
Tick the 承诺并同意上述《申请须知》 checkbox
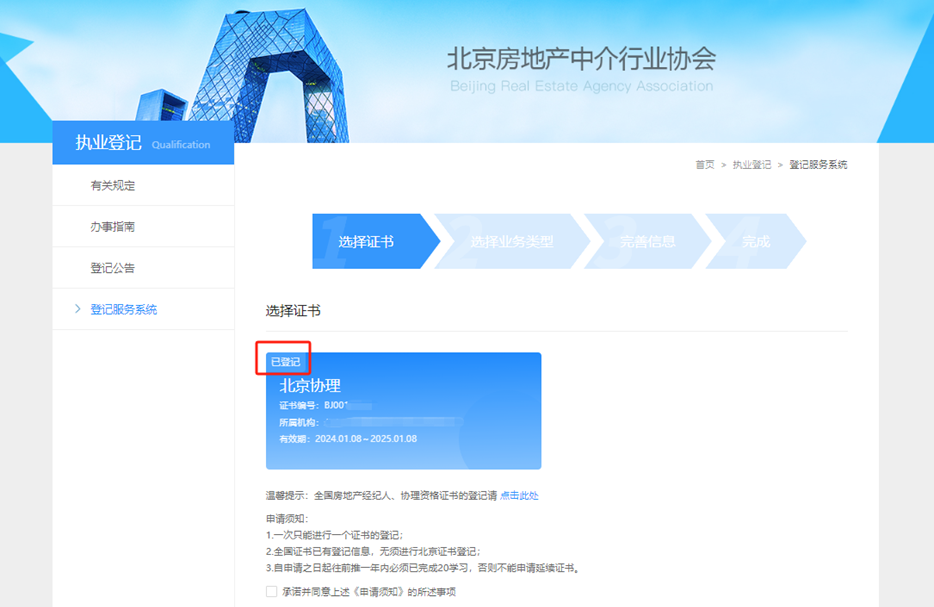coord(272,592)
